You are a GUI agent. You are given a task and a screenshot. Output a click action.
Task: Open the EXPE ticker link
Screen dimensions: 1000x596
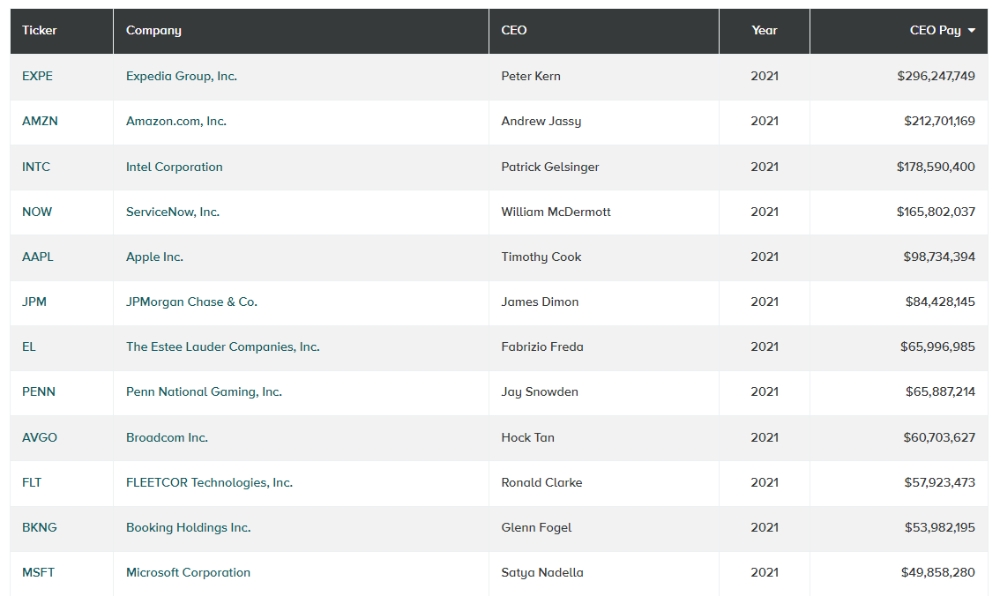click(38, 76)
